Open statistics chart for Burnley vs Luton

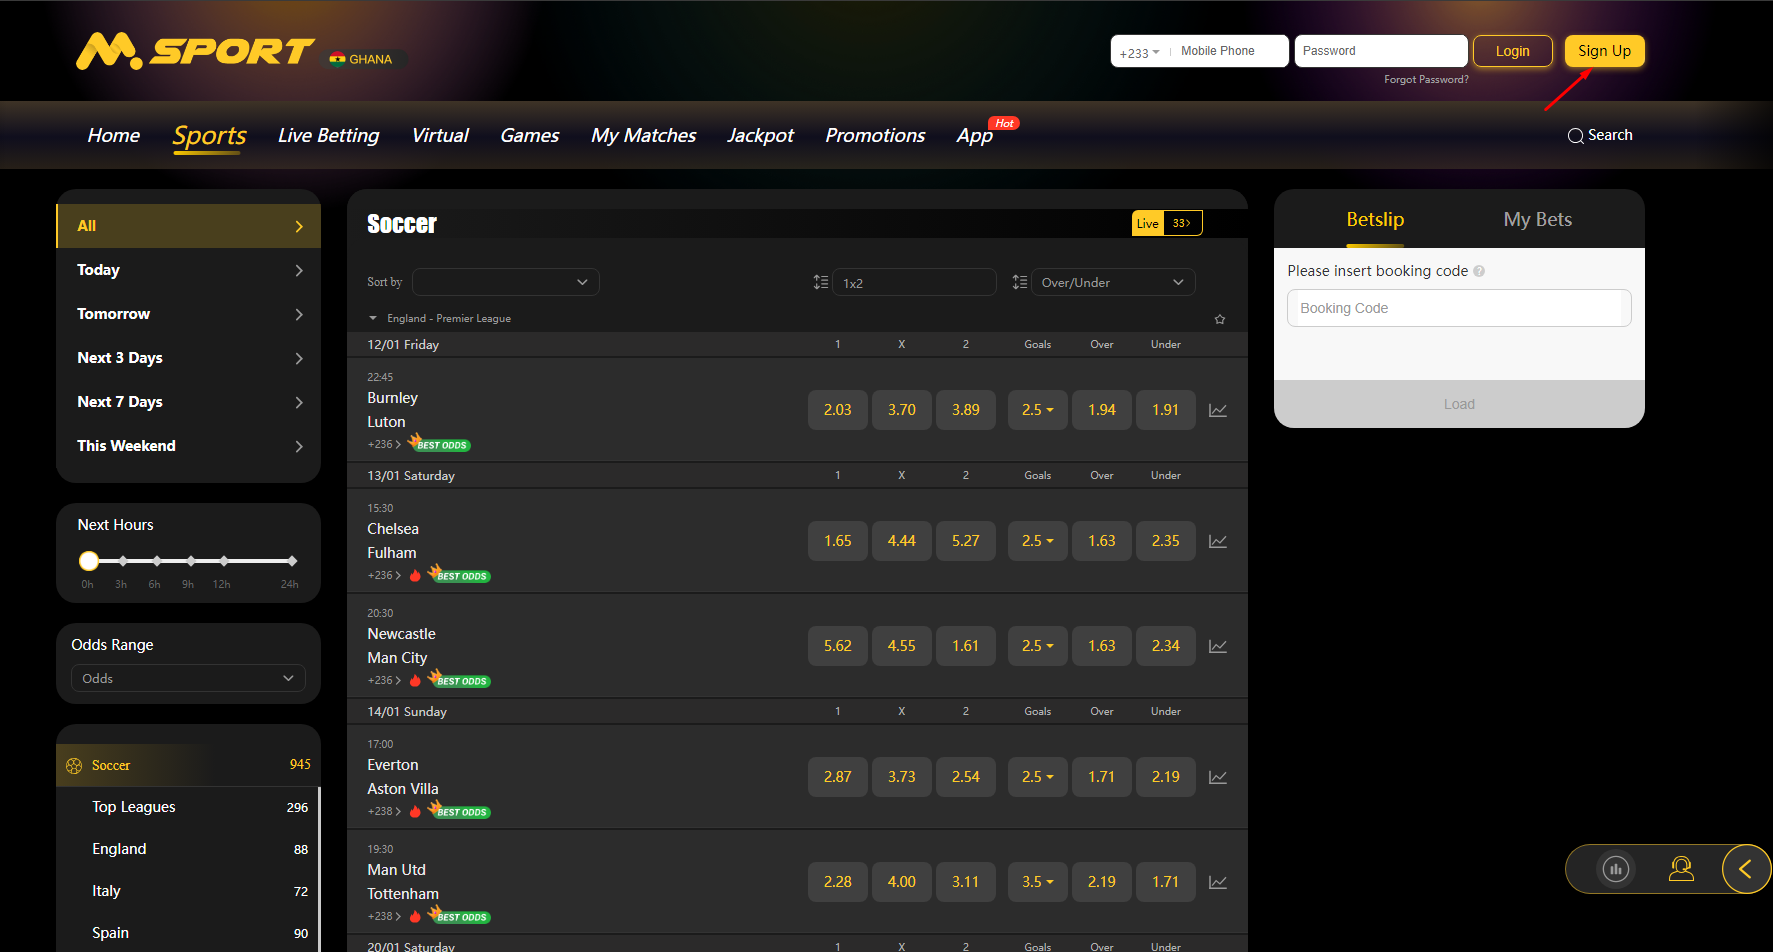point(1217,410)
